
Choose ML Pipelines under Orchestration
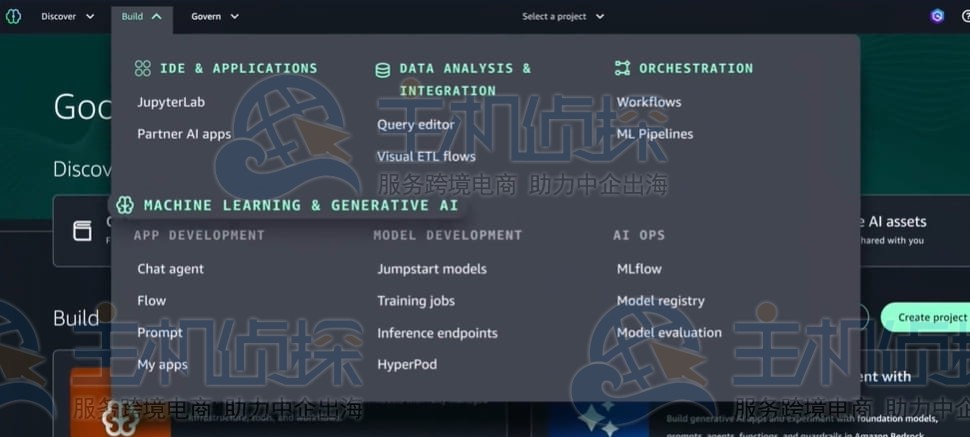(x=654, y=134)
